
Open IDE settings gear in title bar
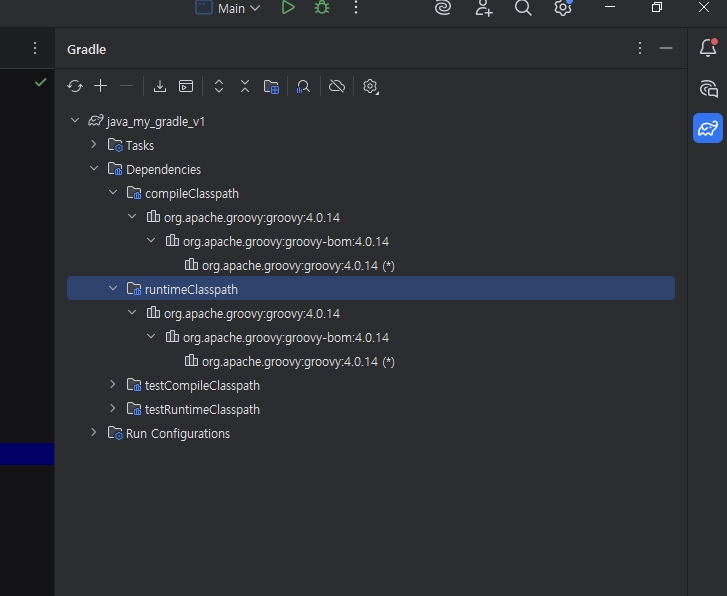coord(563,8)
